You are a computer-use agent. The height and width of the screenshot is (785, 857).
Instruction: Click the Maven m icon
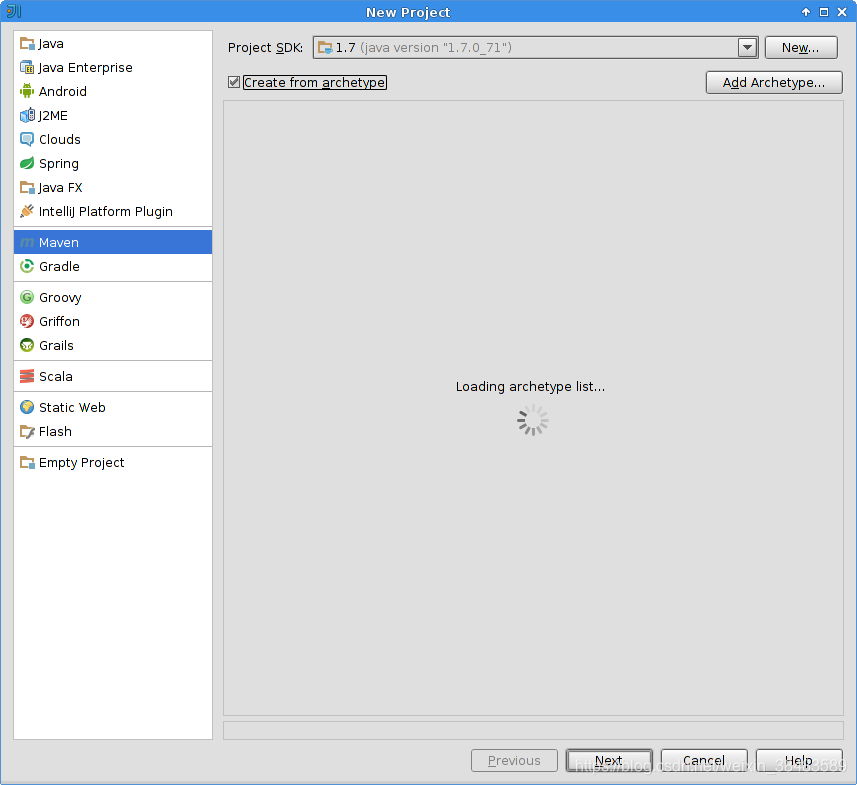(x=27, y=242)
